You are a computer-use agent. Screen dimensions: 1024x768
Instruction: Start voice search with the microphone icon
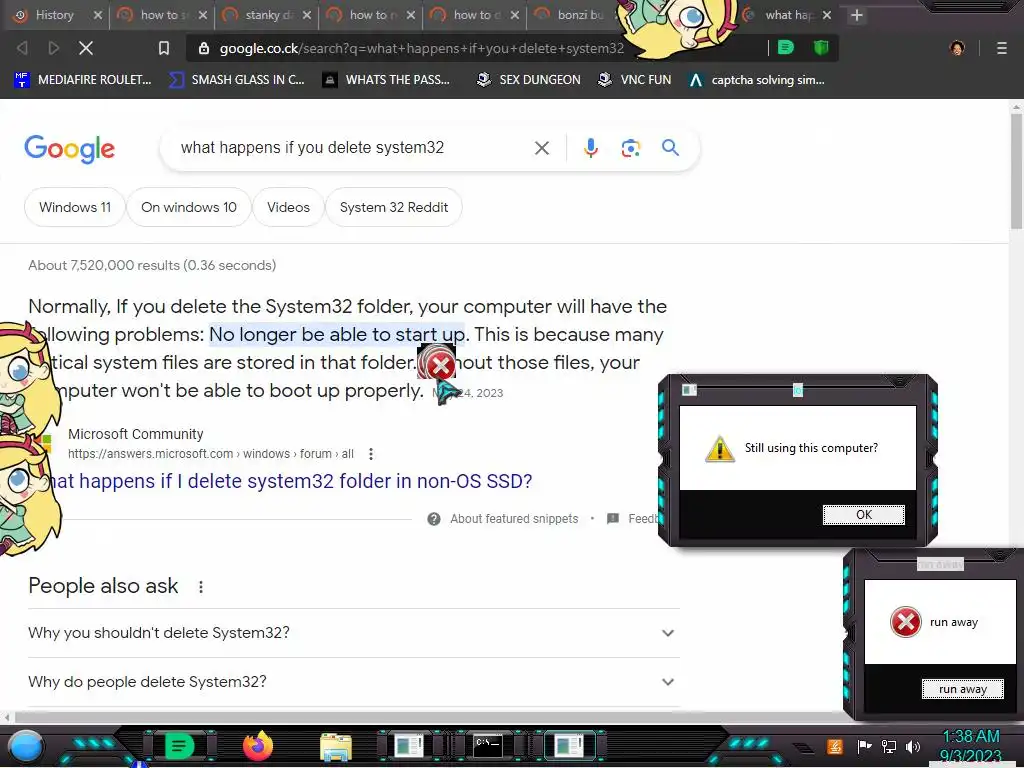point(590,148)
